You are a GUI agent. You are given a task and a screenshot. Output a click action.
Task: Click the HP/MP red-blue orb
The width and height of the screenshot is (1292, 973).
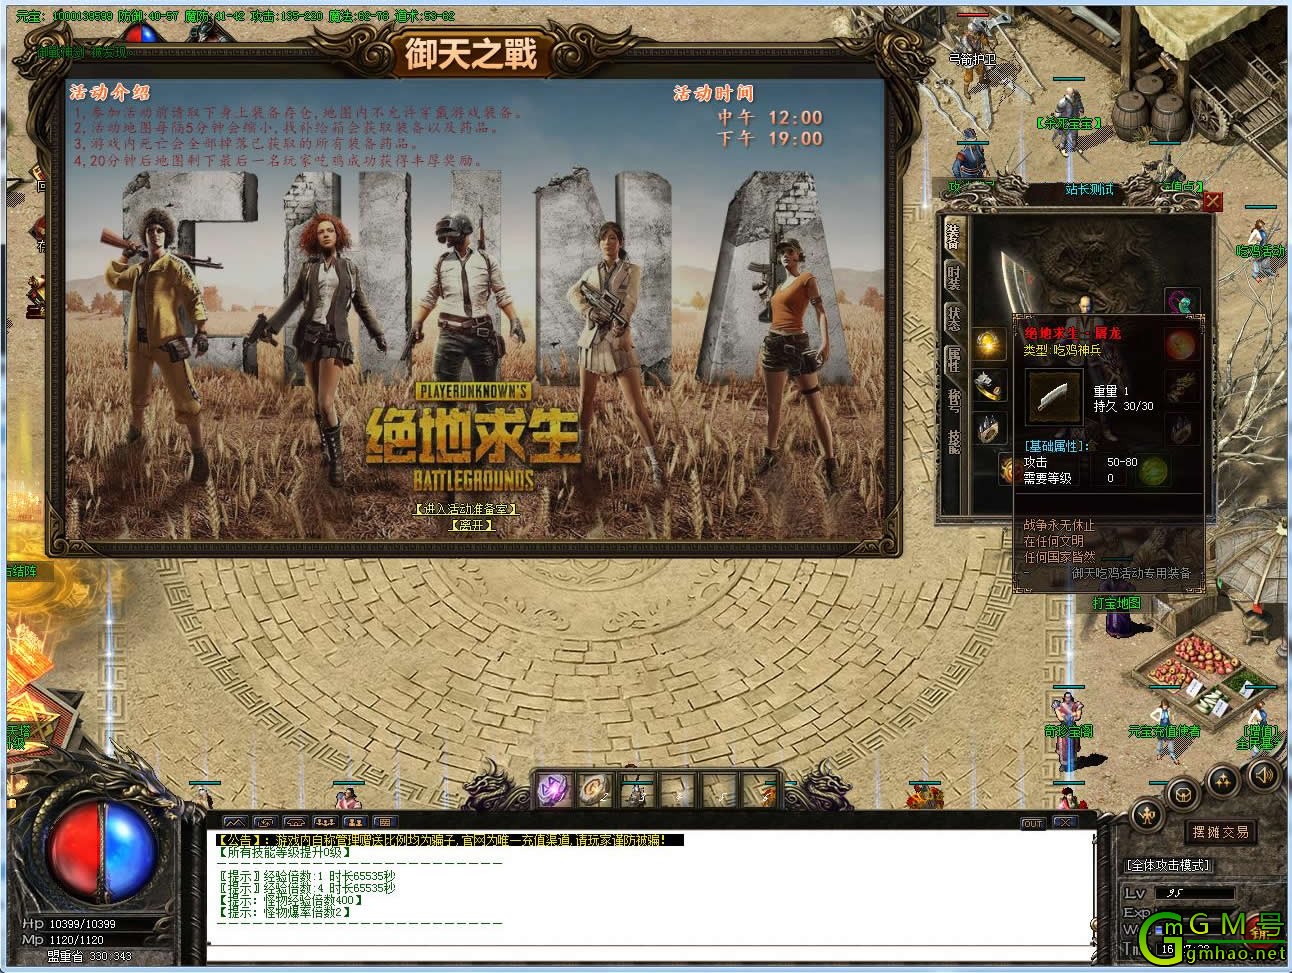[101, 851]
